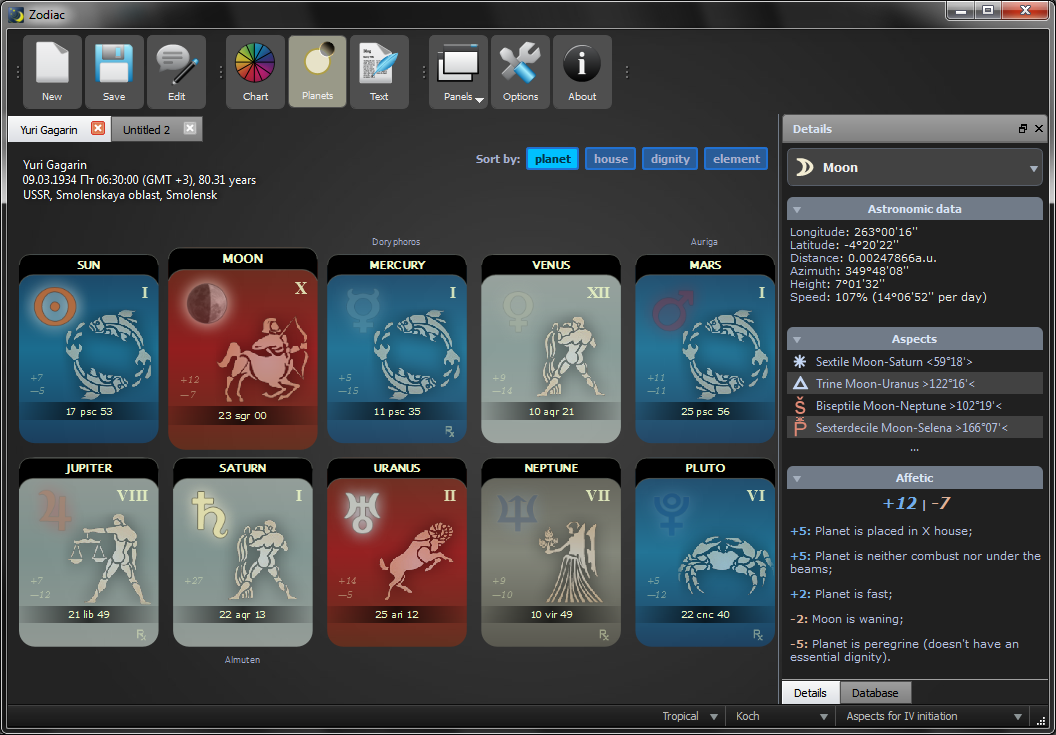Click the Neptune trident glyph

[517, 512]
